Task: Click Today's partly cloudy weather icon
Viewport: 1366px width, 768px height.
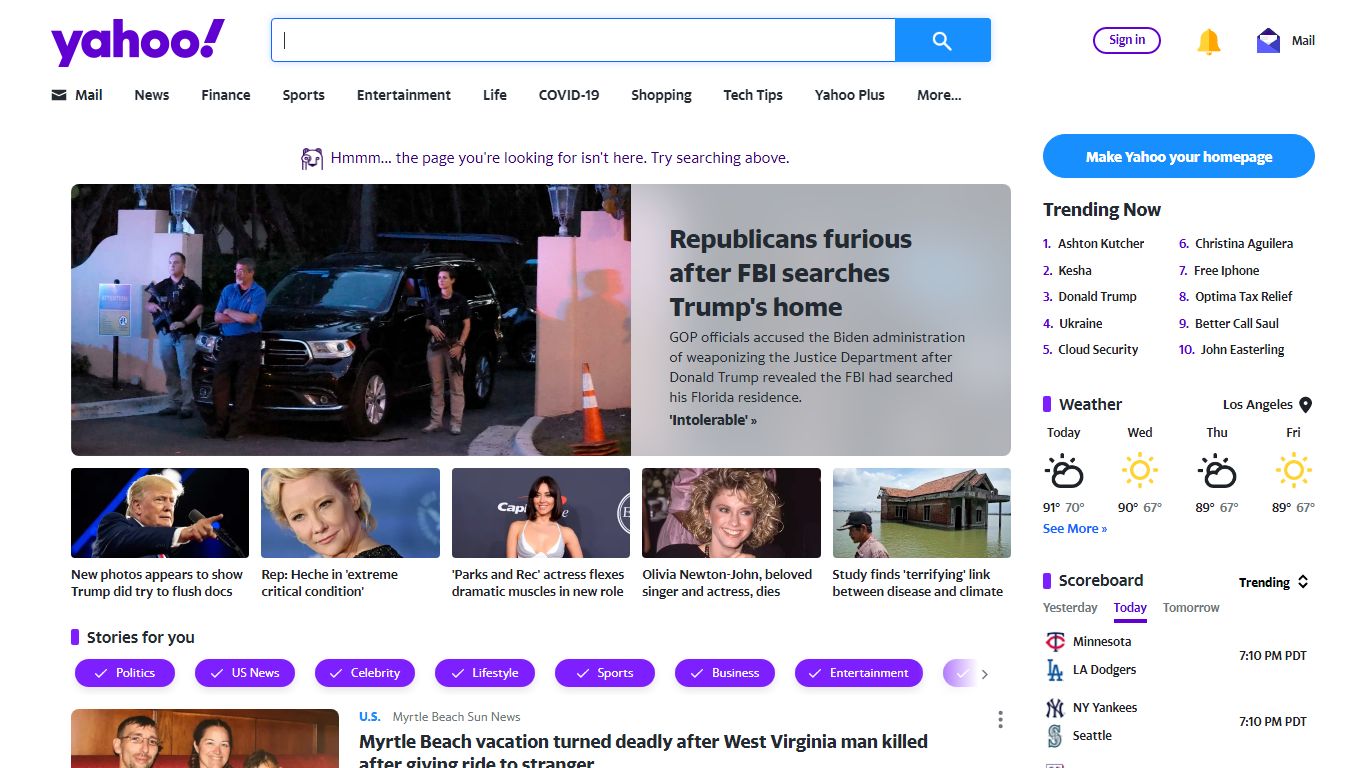Action: click(x=1064, y=470)
